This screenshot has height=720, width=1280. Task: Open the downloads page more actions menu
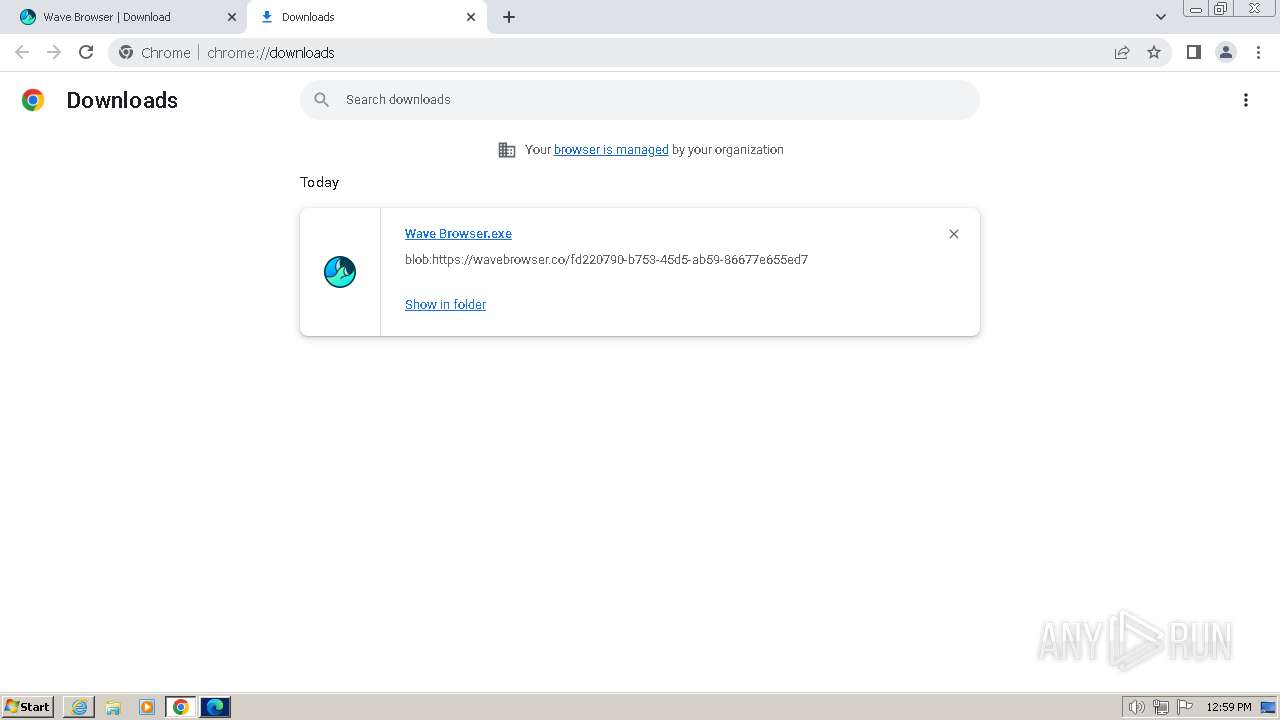point(1246,100)
